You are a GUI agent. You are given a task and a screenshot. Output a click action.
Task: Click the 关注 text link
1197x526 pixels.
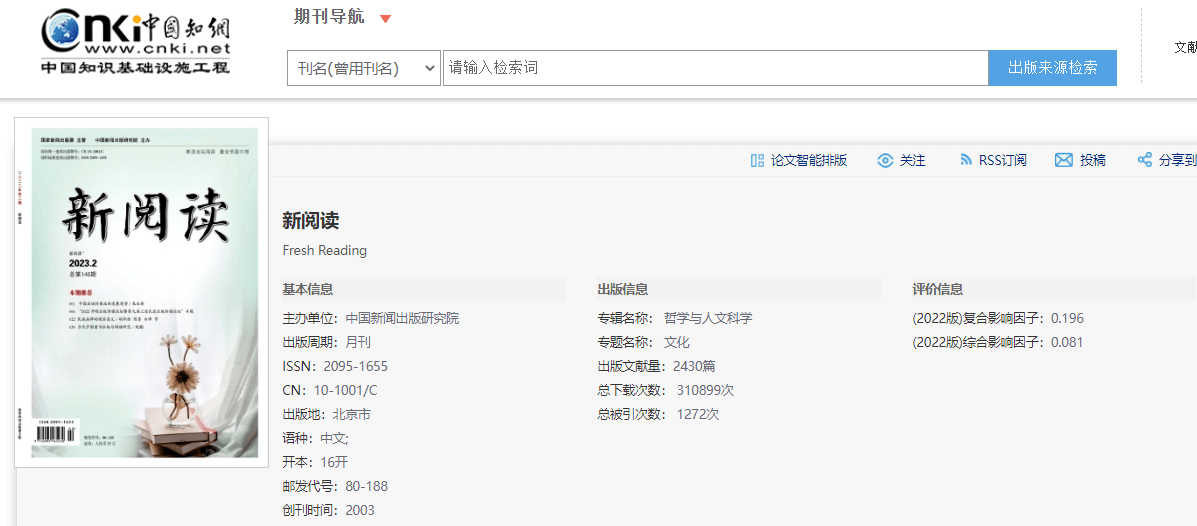point(912,160)
